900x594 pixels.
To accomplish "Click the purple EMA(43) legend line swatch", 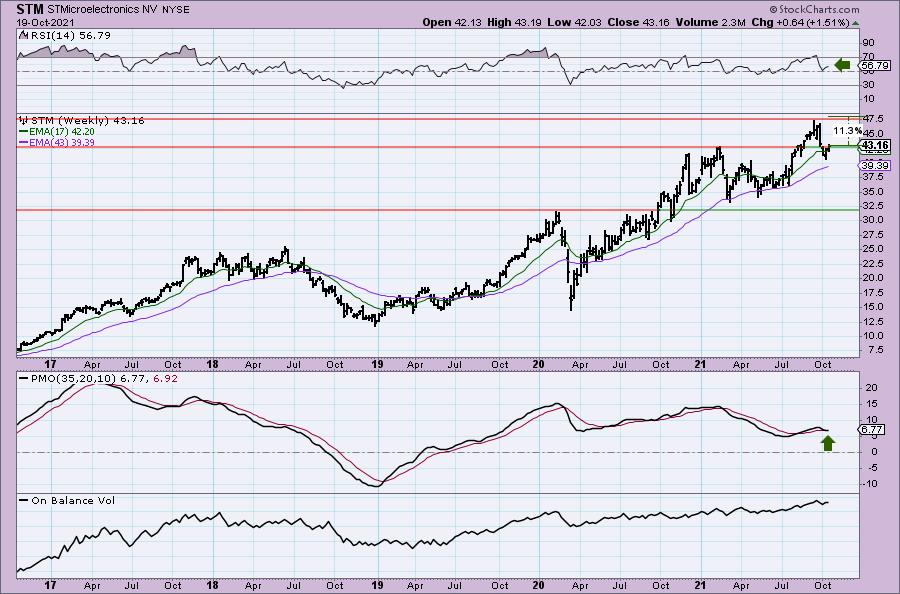I will pyautogui.click(x=24, y=142).
